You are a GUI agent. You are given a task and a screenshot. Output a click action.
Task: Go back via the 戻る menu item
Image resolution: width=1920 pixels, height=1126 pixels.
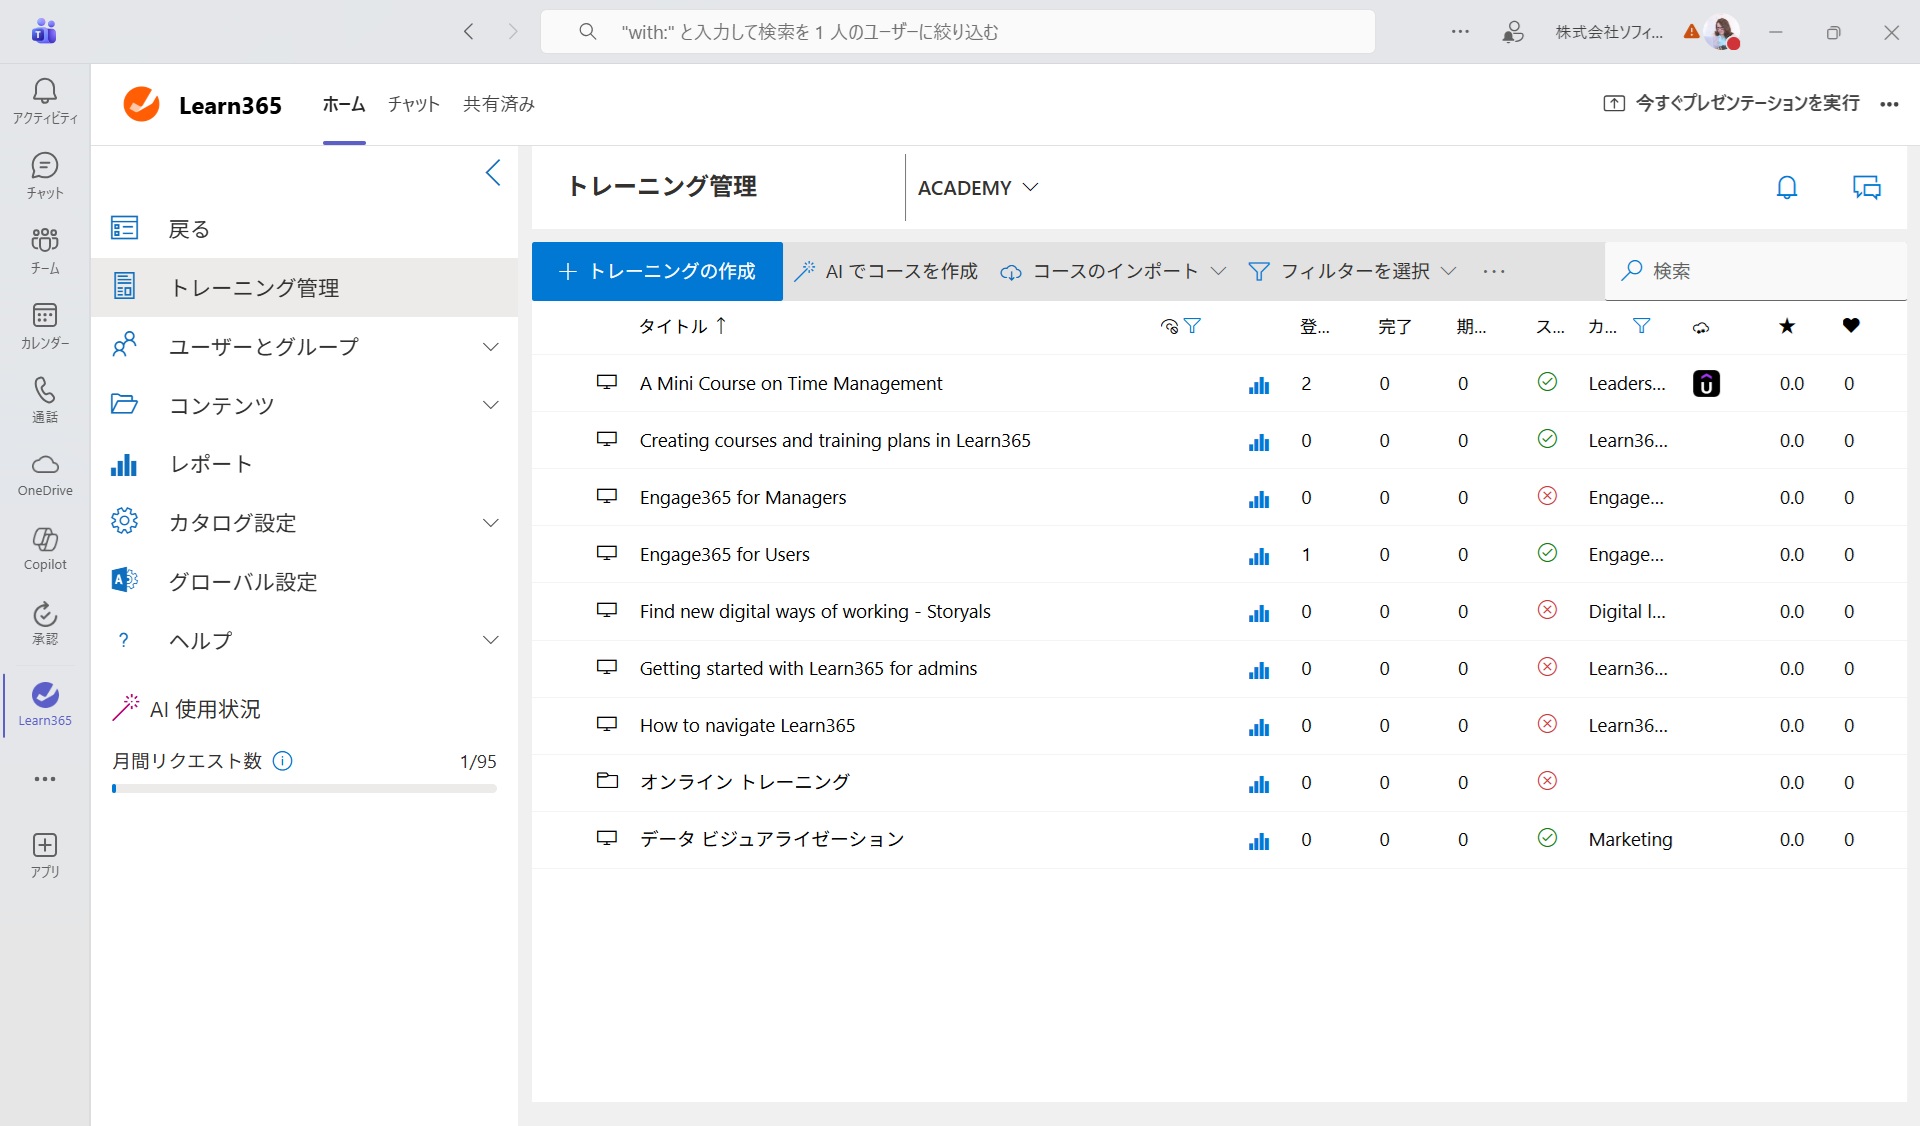305,229
